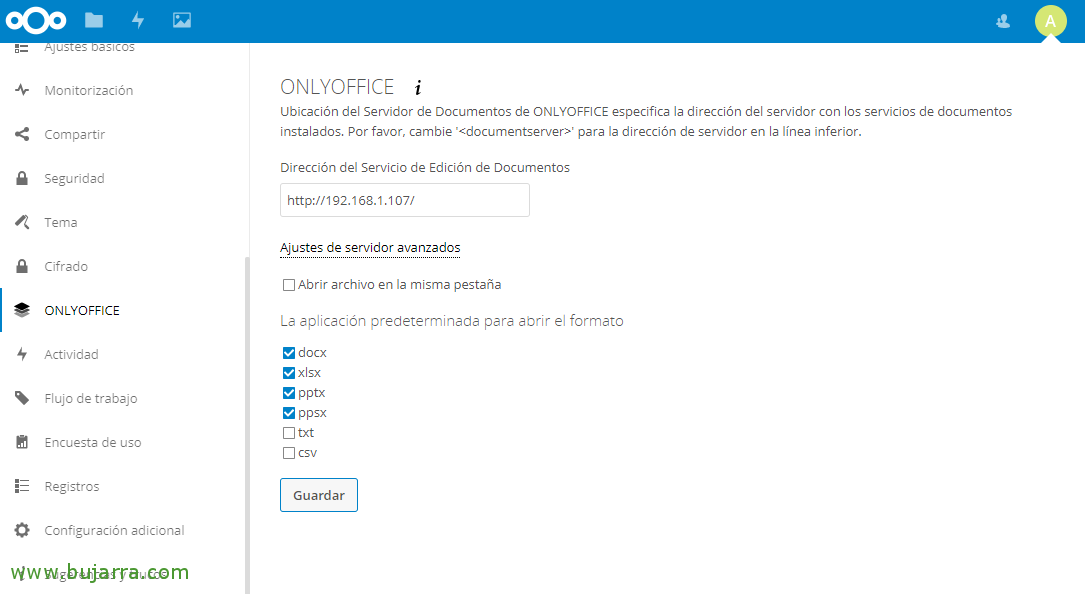Open the Files app folder icon

click(94, 20)
